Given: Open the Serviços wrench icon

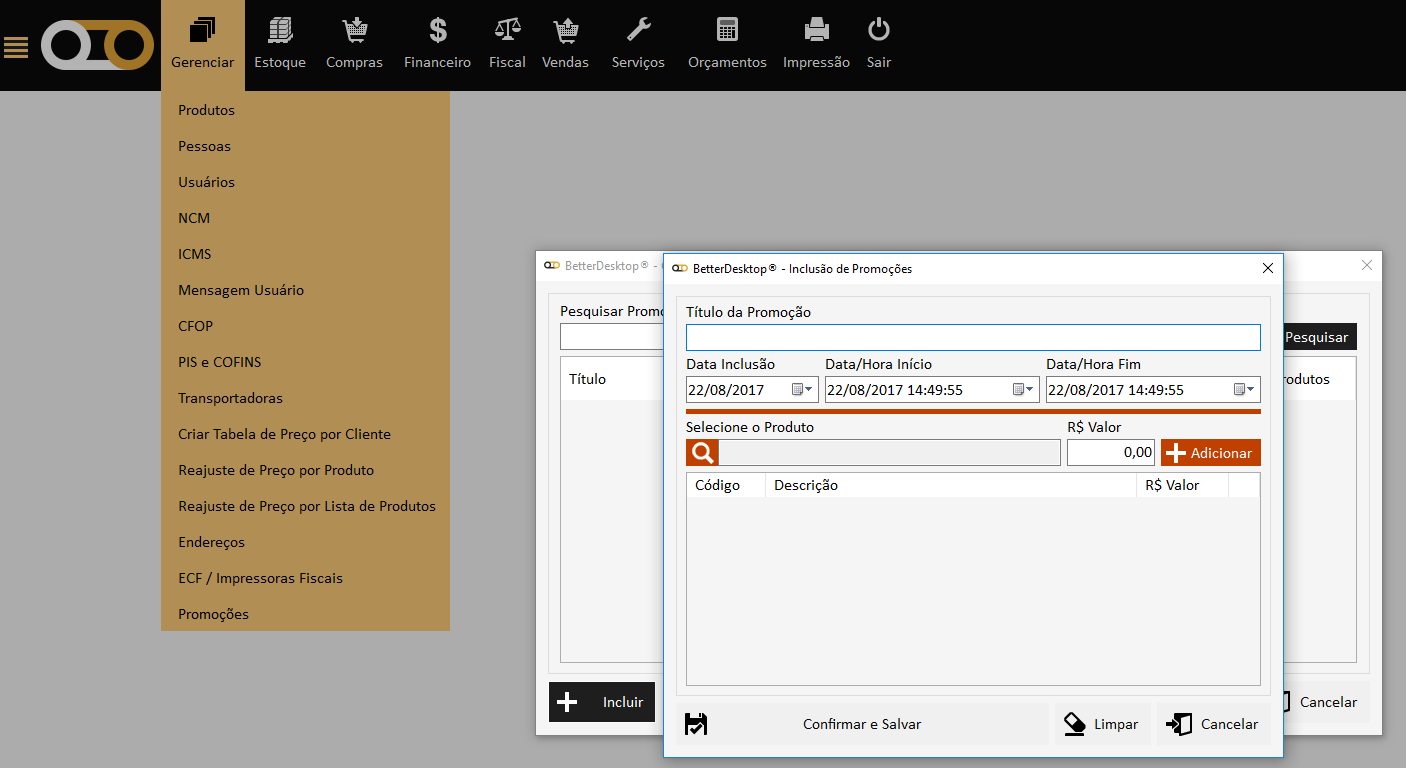Looking at the screenshot, I should (638, 31).
